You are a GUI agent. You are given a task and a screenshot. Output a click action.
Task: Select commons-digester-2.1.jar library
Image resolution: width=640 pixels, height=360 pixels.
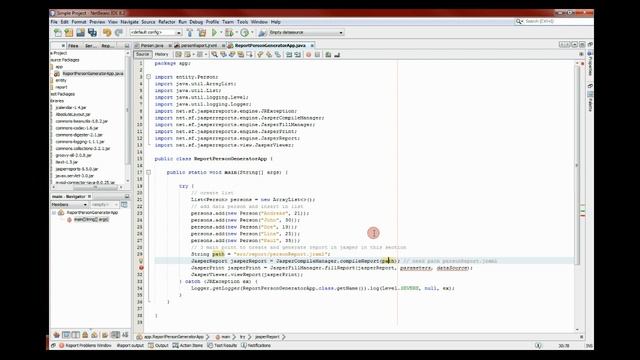point(79,135)
